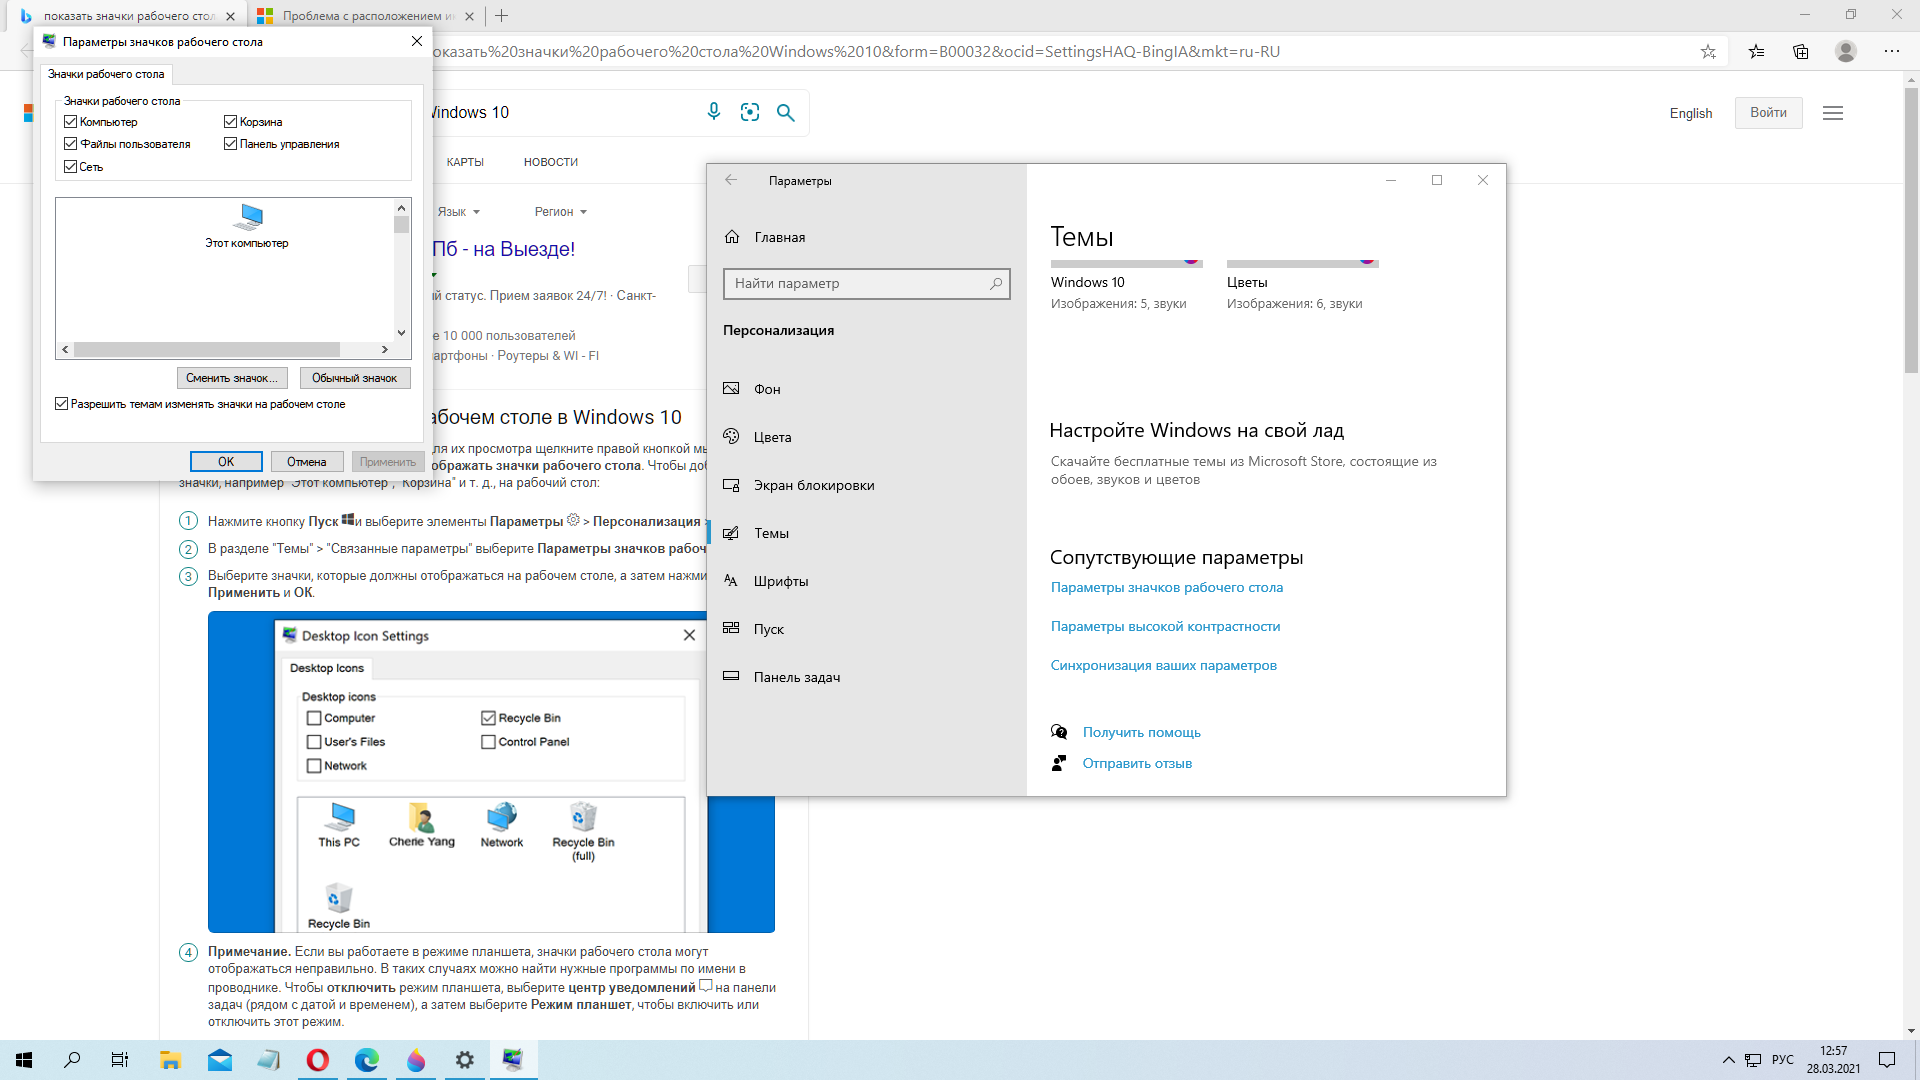Toggle the Сеть checkbox

click(x=70, y=167)
